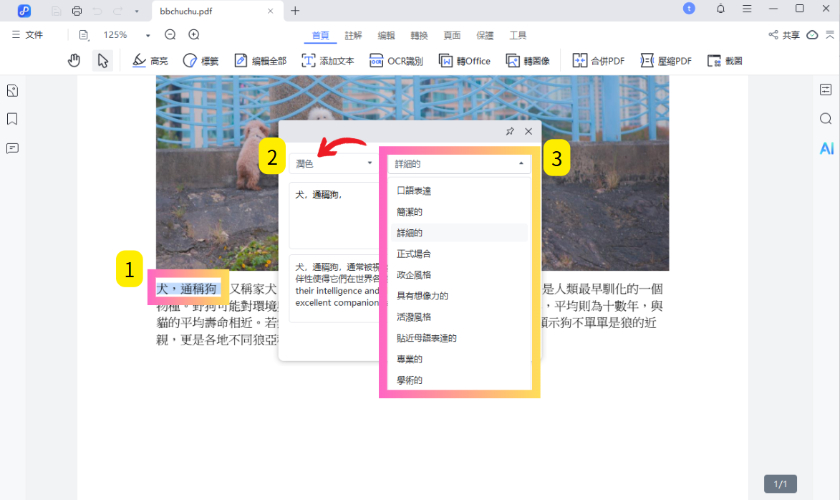Convert with 轉Office
The image size is (840, 500).
point(464,61)
